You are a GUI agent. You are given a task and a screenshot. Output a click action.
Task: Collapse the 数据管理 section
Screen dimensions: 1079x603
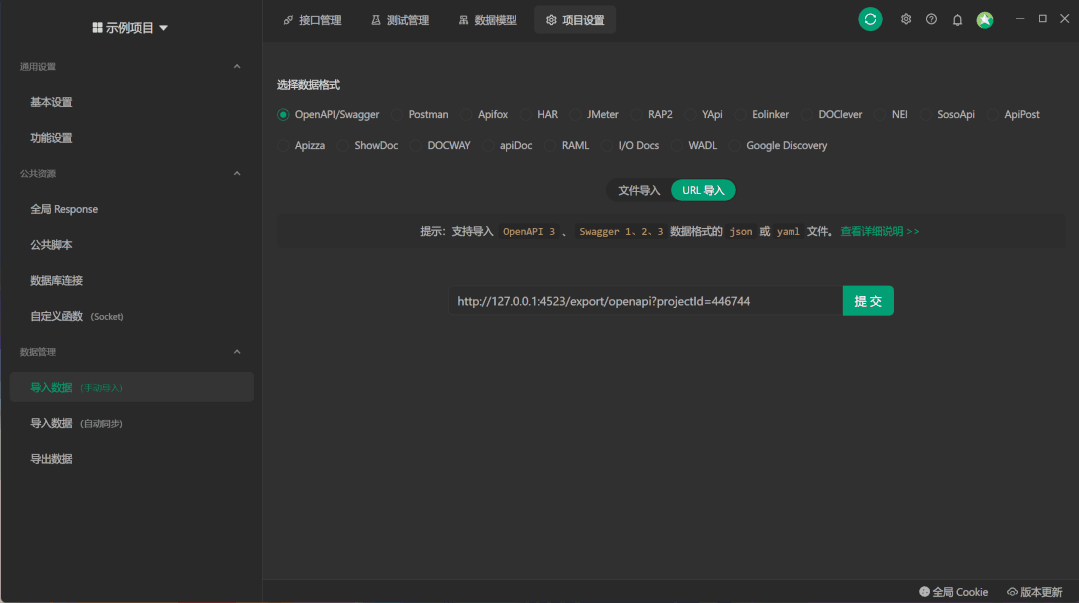click(x=237, y=351)
